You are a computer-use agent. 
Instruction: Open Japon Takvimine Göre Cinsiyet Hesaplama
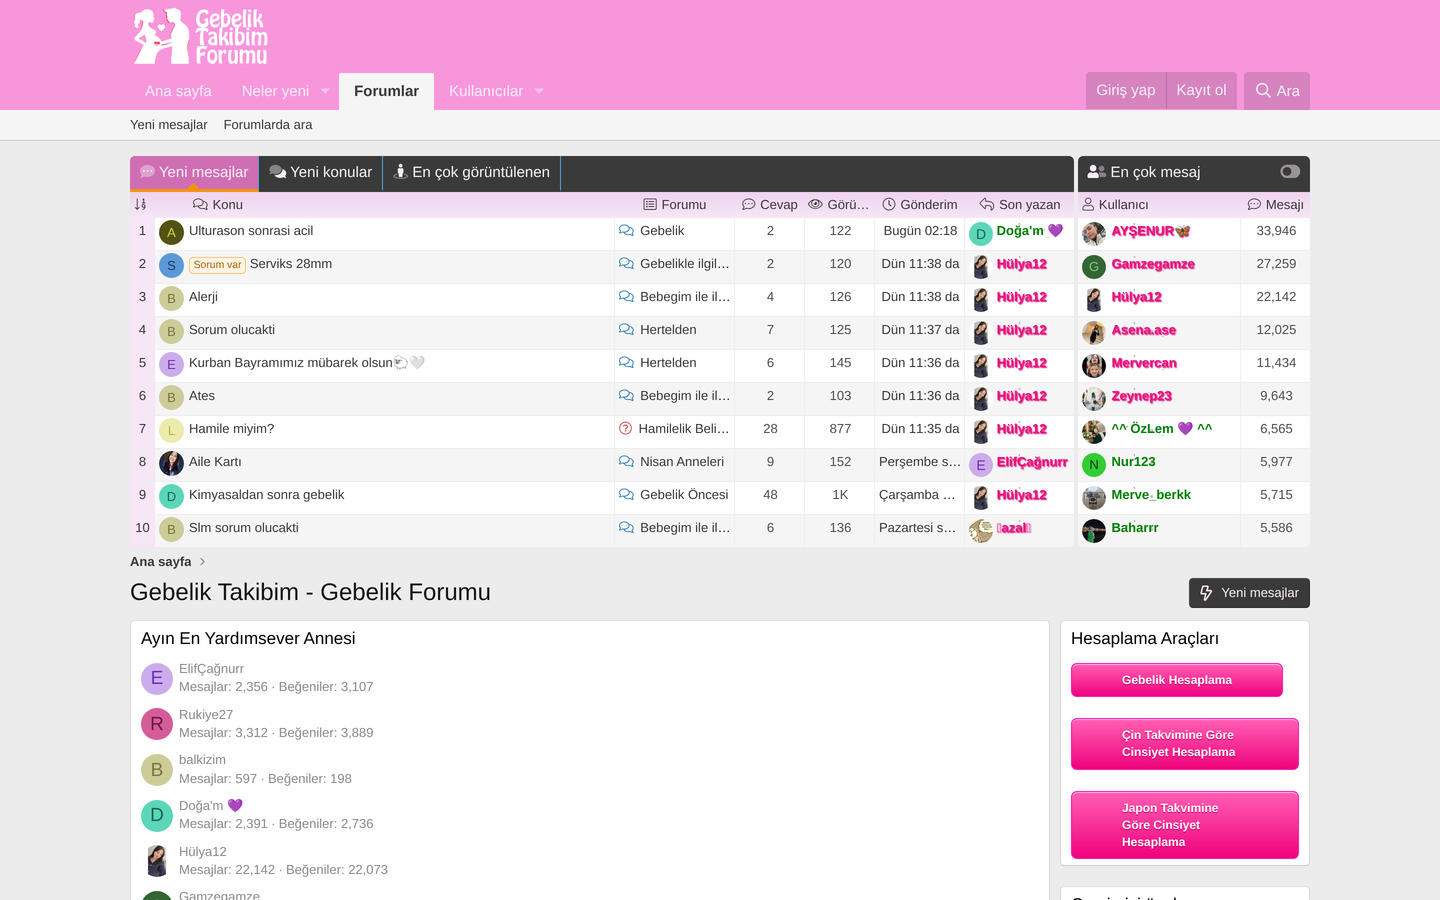(x=1185, y=825)
